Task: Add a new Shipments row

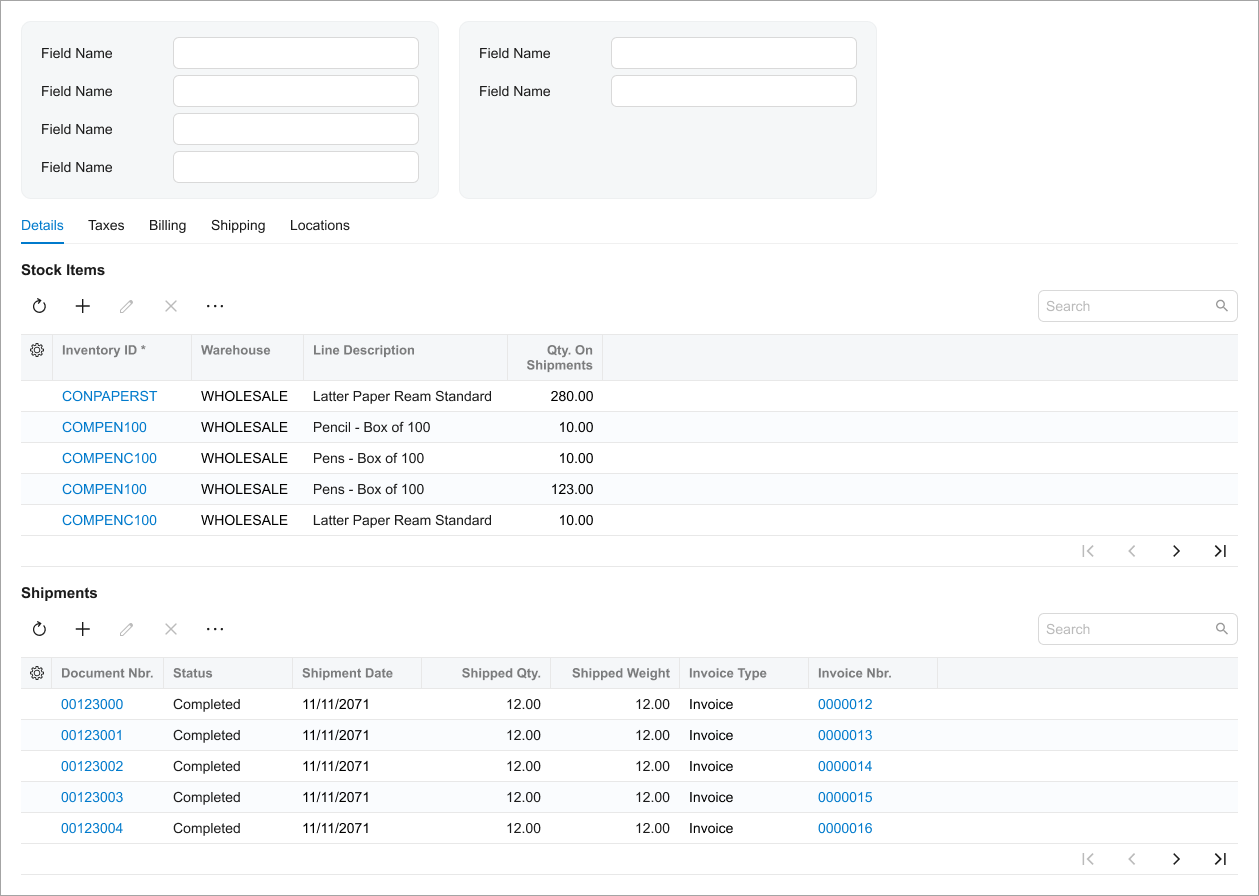Action: pos(83,629)
